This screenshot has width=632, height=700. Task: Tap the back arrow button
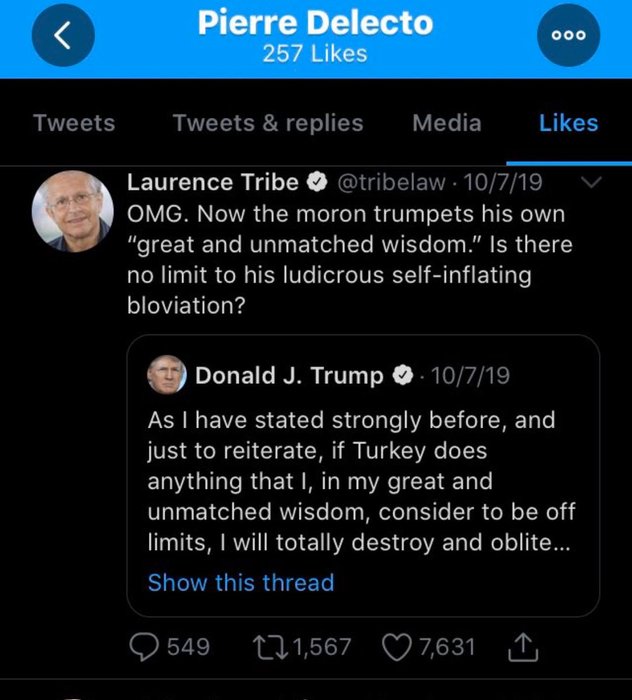point(63,37)
